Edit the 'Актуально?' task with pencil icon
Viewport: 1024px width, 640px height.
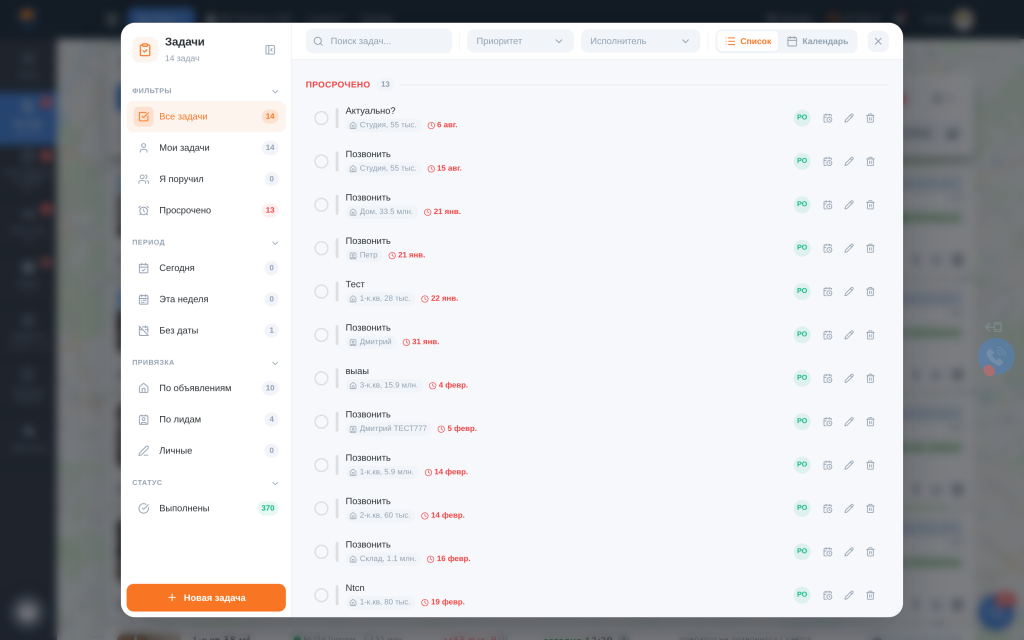[x=849, y=118]
